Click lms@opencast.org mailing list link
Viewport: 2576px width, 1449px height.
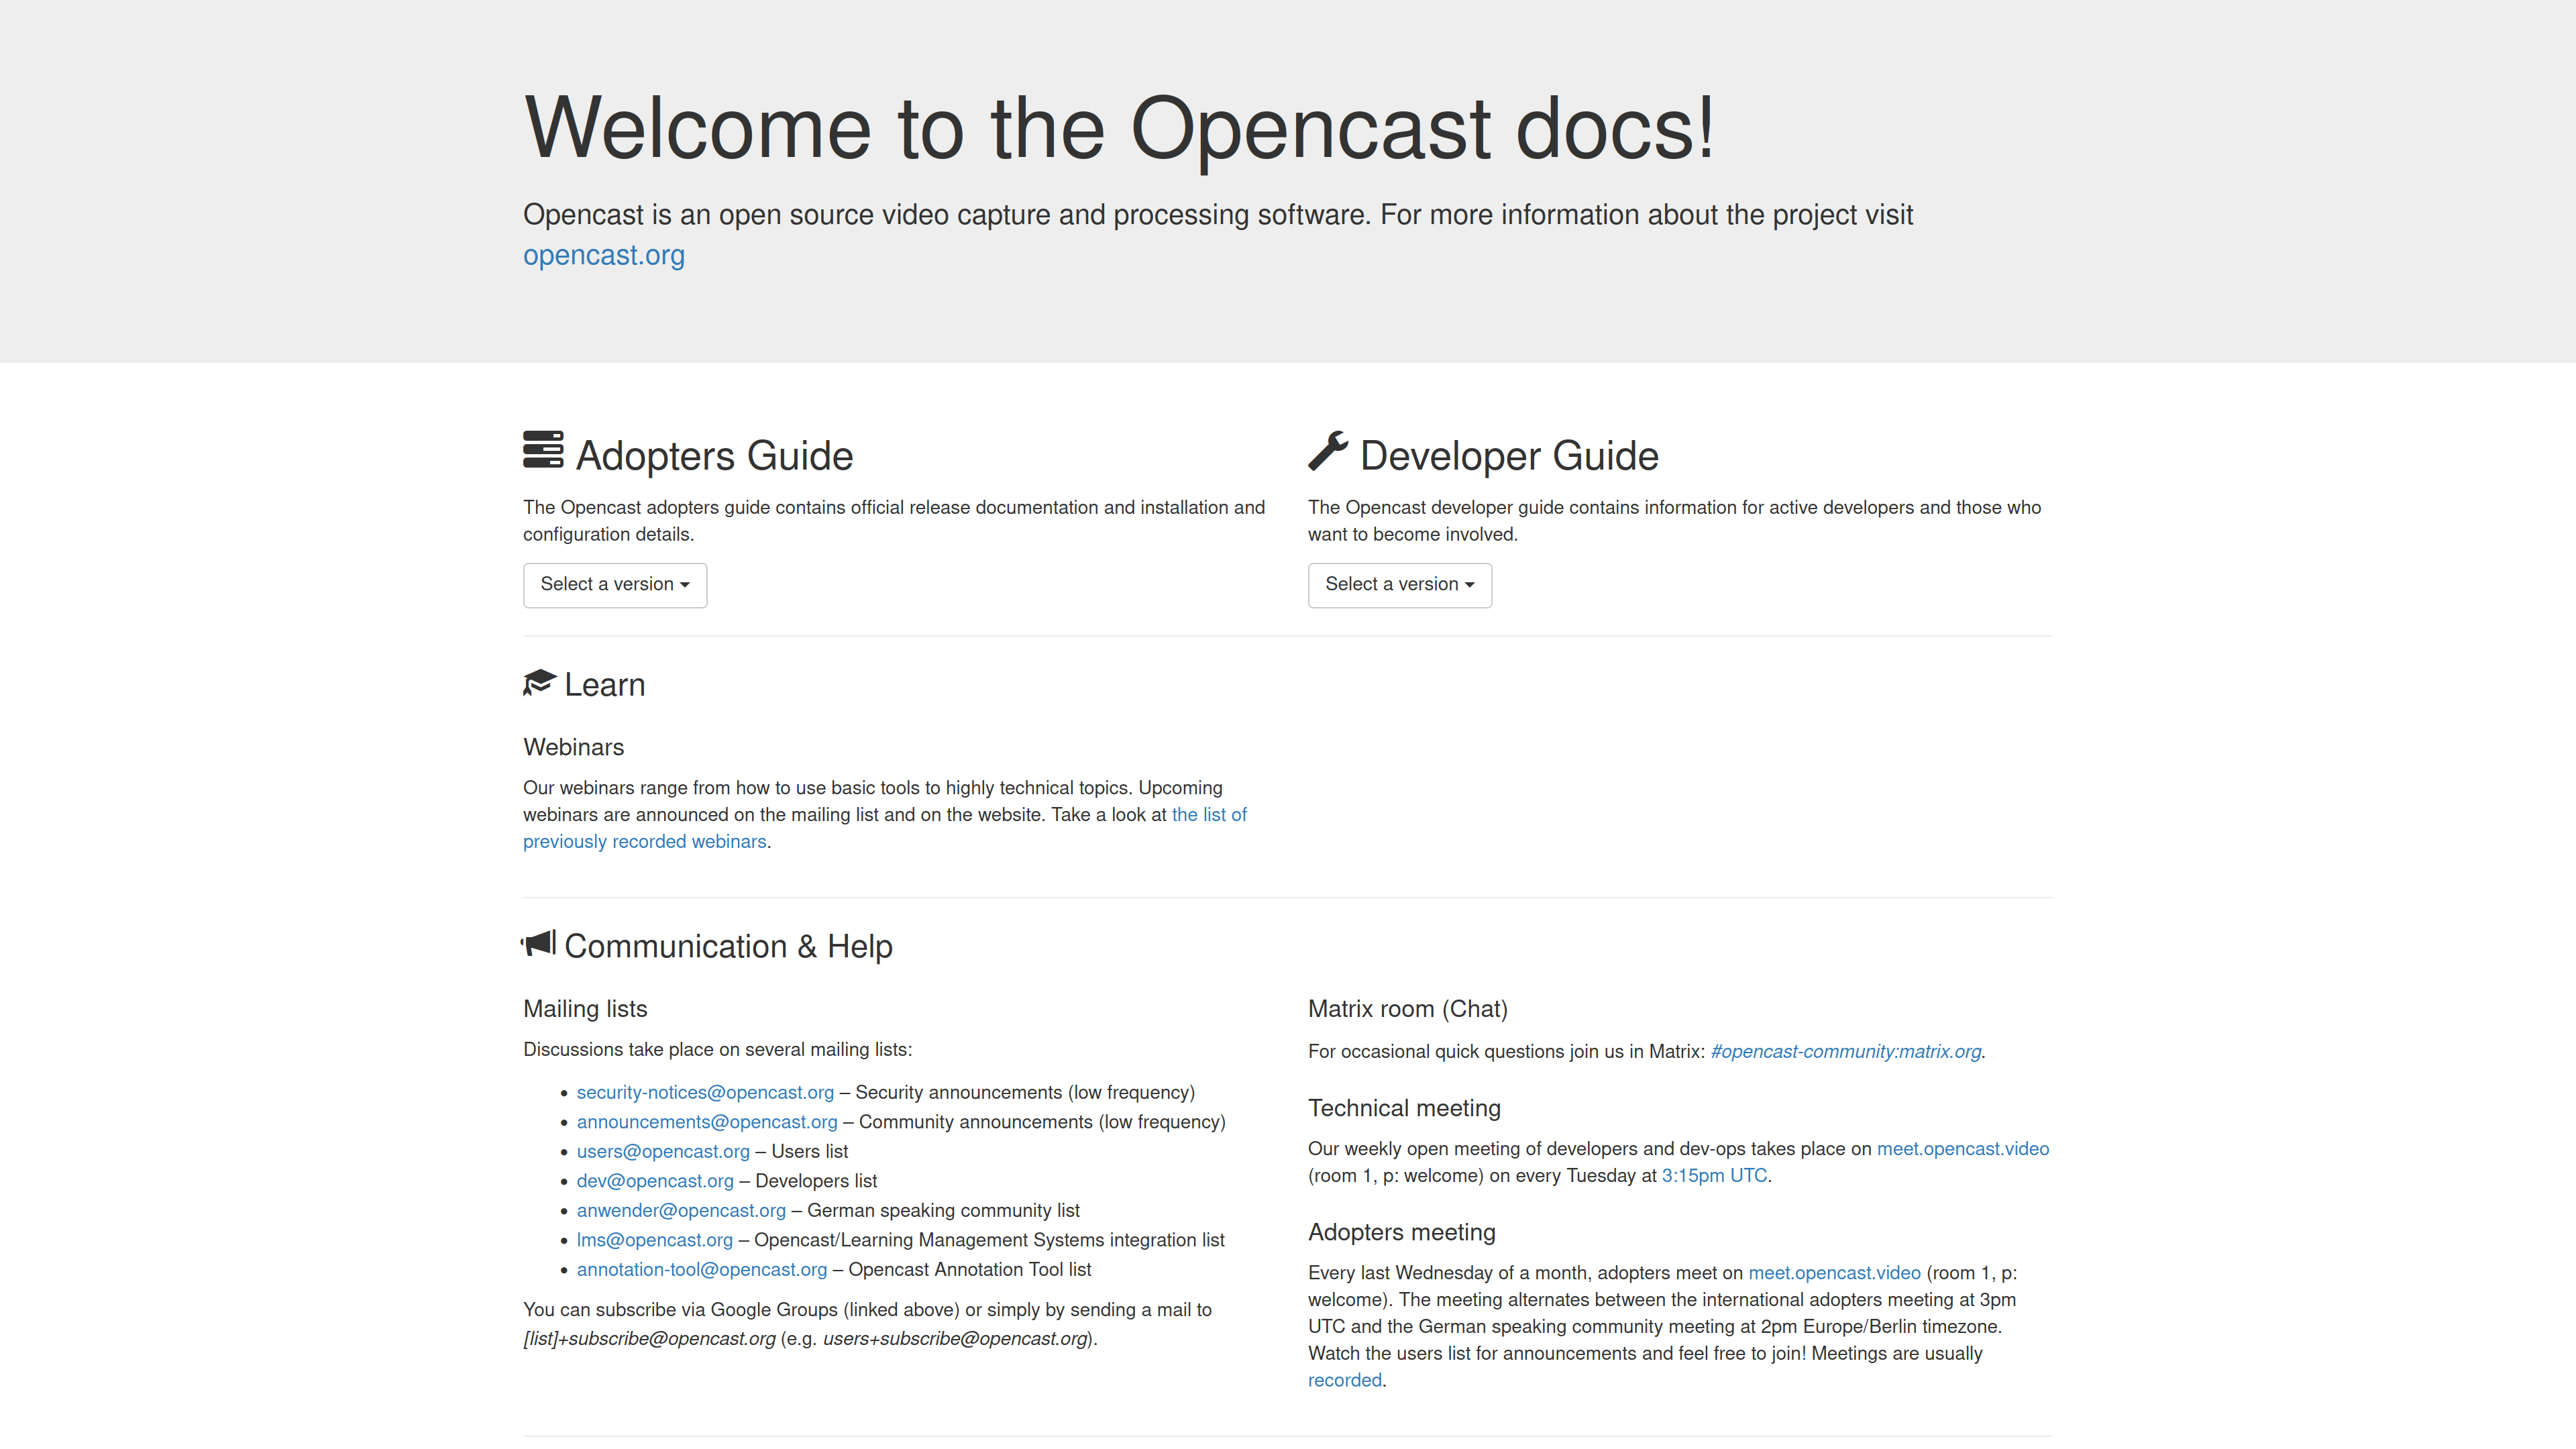point(655,1240)
